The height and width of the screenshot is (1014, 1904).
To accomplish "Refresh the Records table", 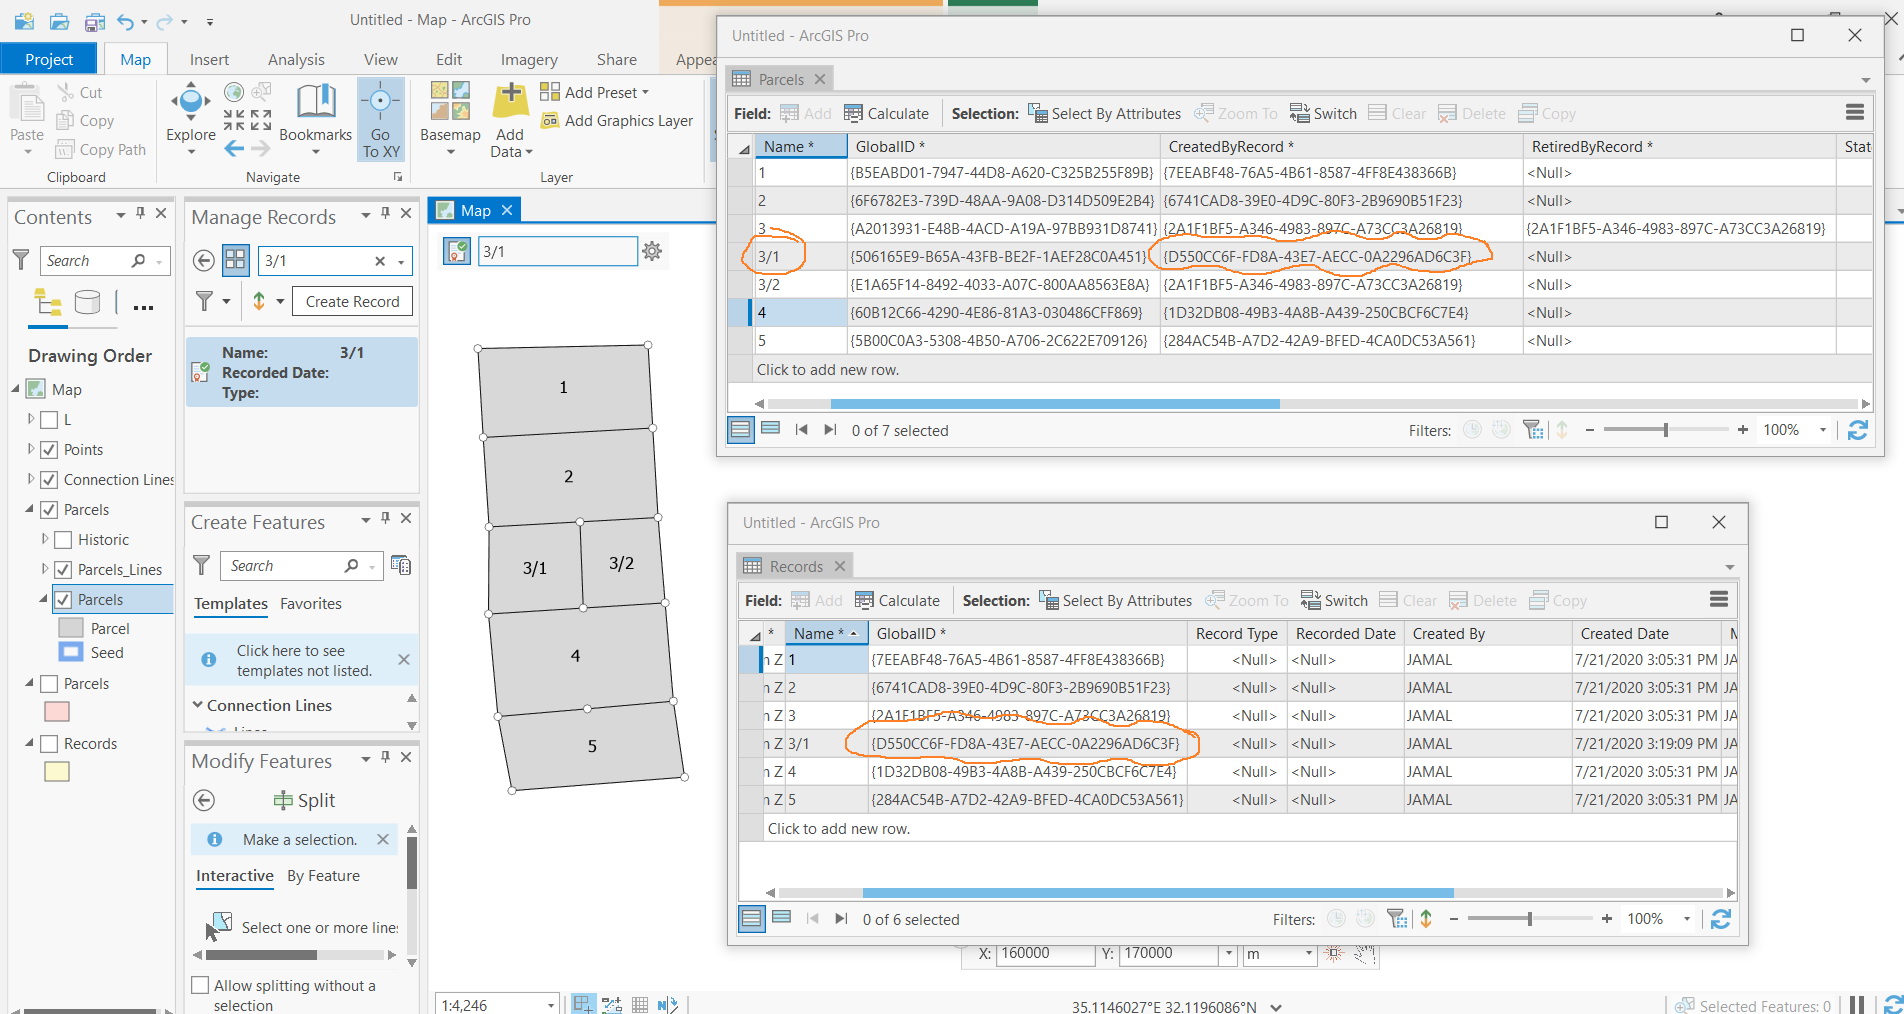I will [1721, 919].
